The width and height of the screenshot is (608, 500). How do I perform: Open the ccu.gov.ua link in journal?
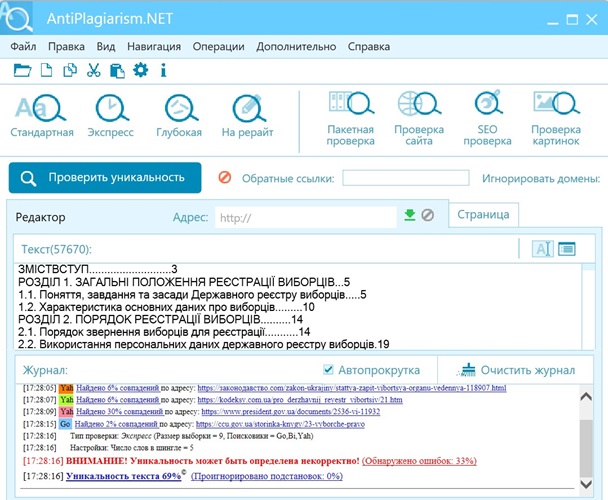coord(280,424)
